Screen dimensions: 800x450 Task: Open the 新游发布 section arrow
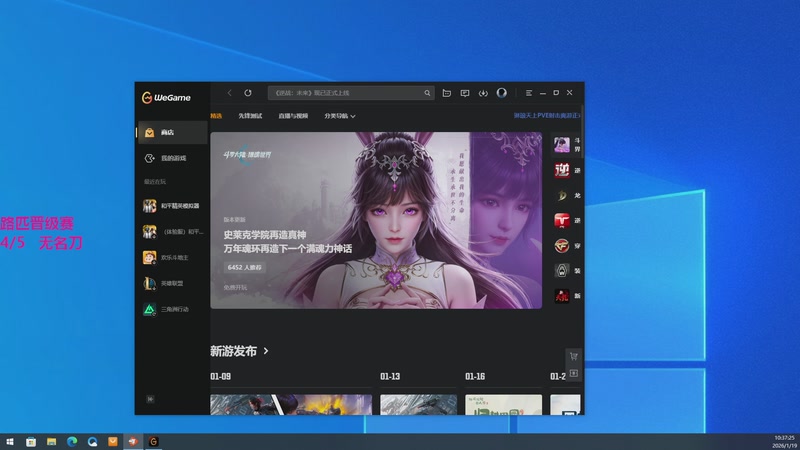pos(266,351)
